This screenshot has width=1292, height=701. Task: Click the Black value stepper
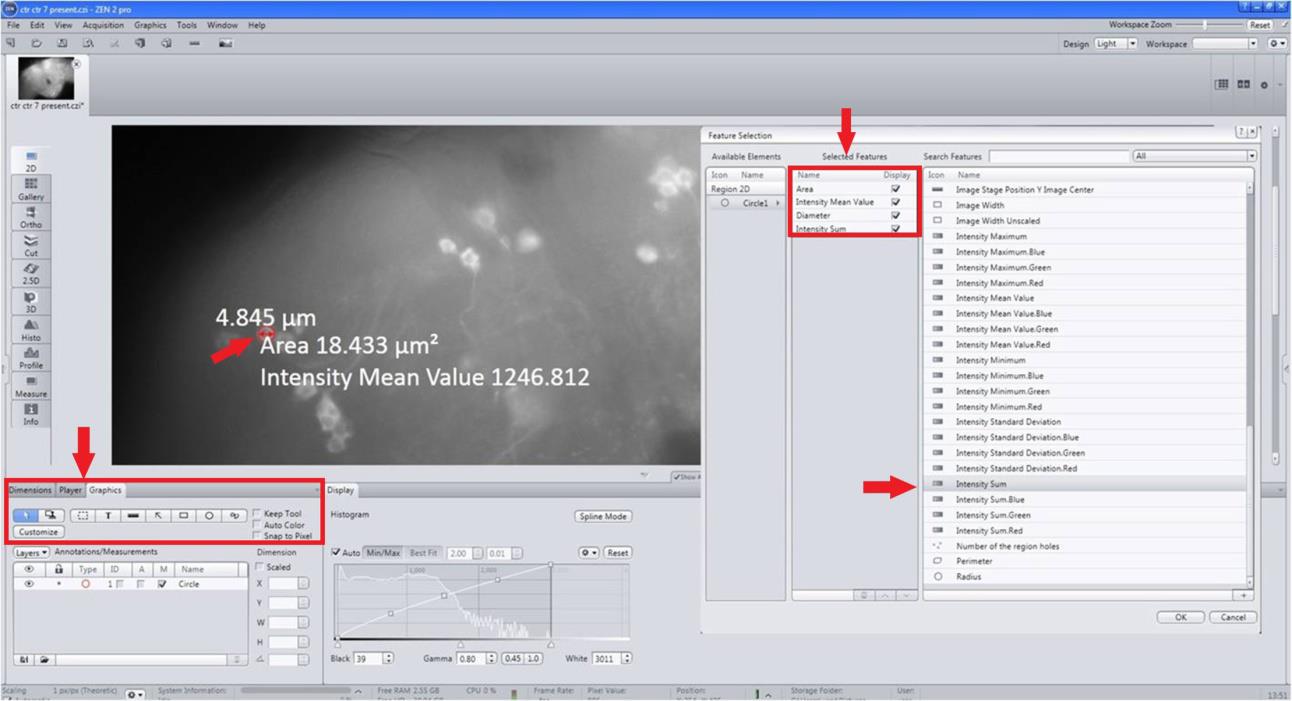point(388,658)
